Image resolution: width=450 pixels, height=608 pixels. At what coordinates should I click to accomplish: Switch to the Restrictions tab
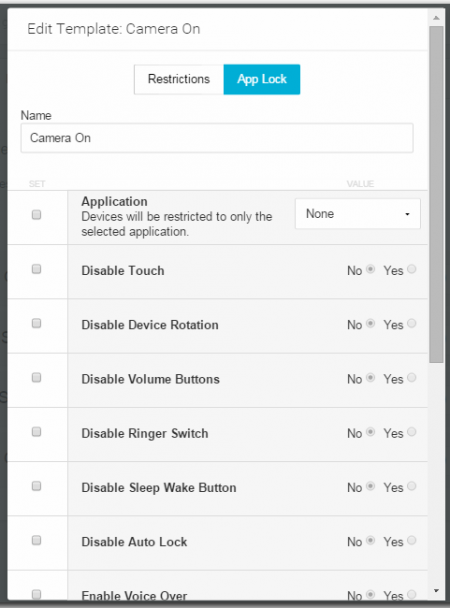[x=179, y=79]
